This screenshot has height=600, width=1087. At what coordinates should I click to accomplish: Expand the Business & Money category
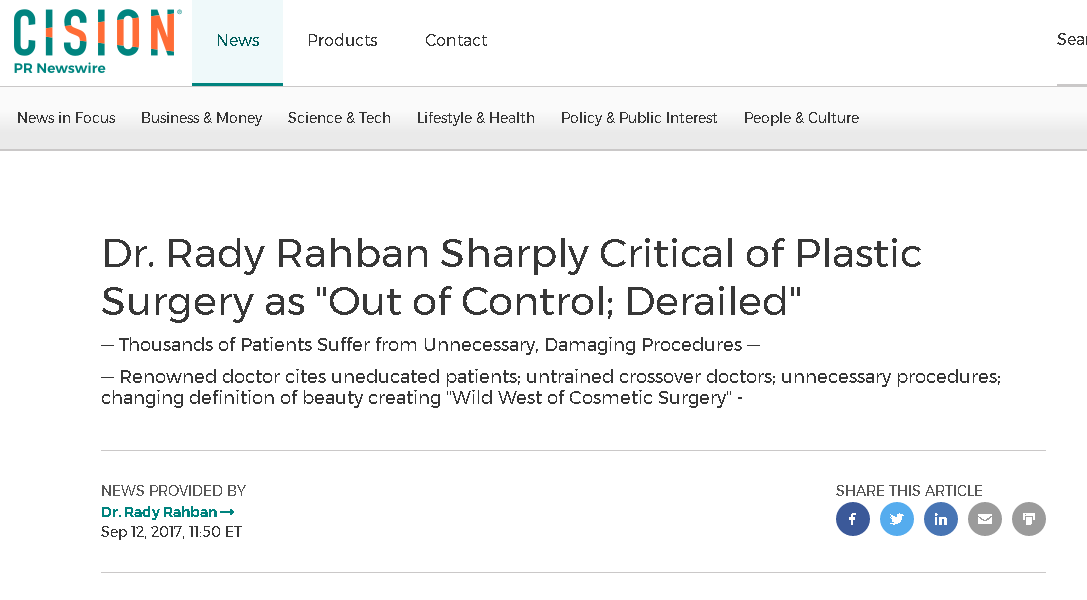click(x=202, y=118)
